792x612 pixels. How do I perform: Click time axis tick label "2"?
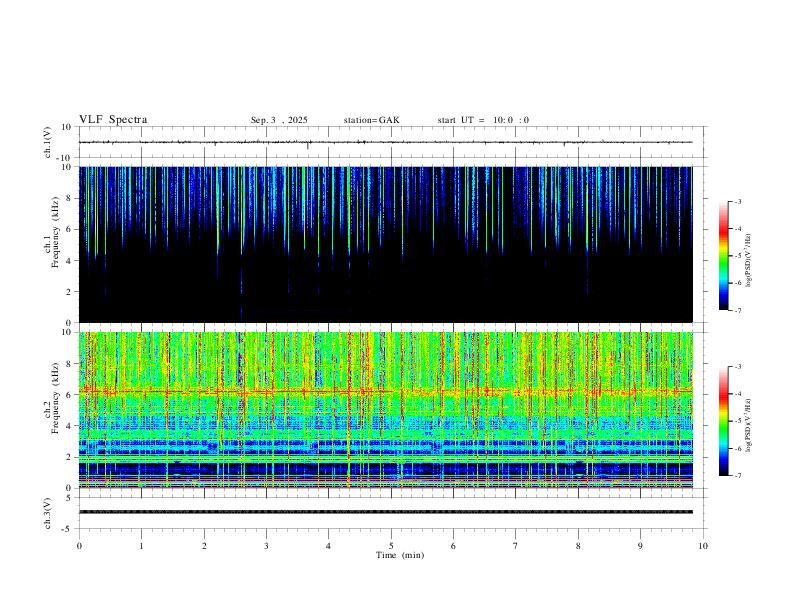pyautogui.click(x=204, y=546)
